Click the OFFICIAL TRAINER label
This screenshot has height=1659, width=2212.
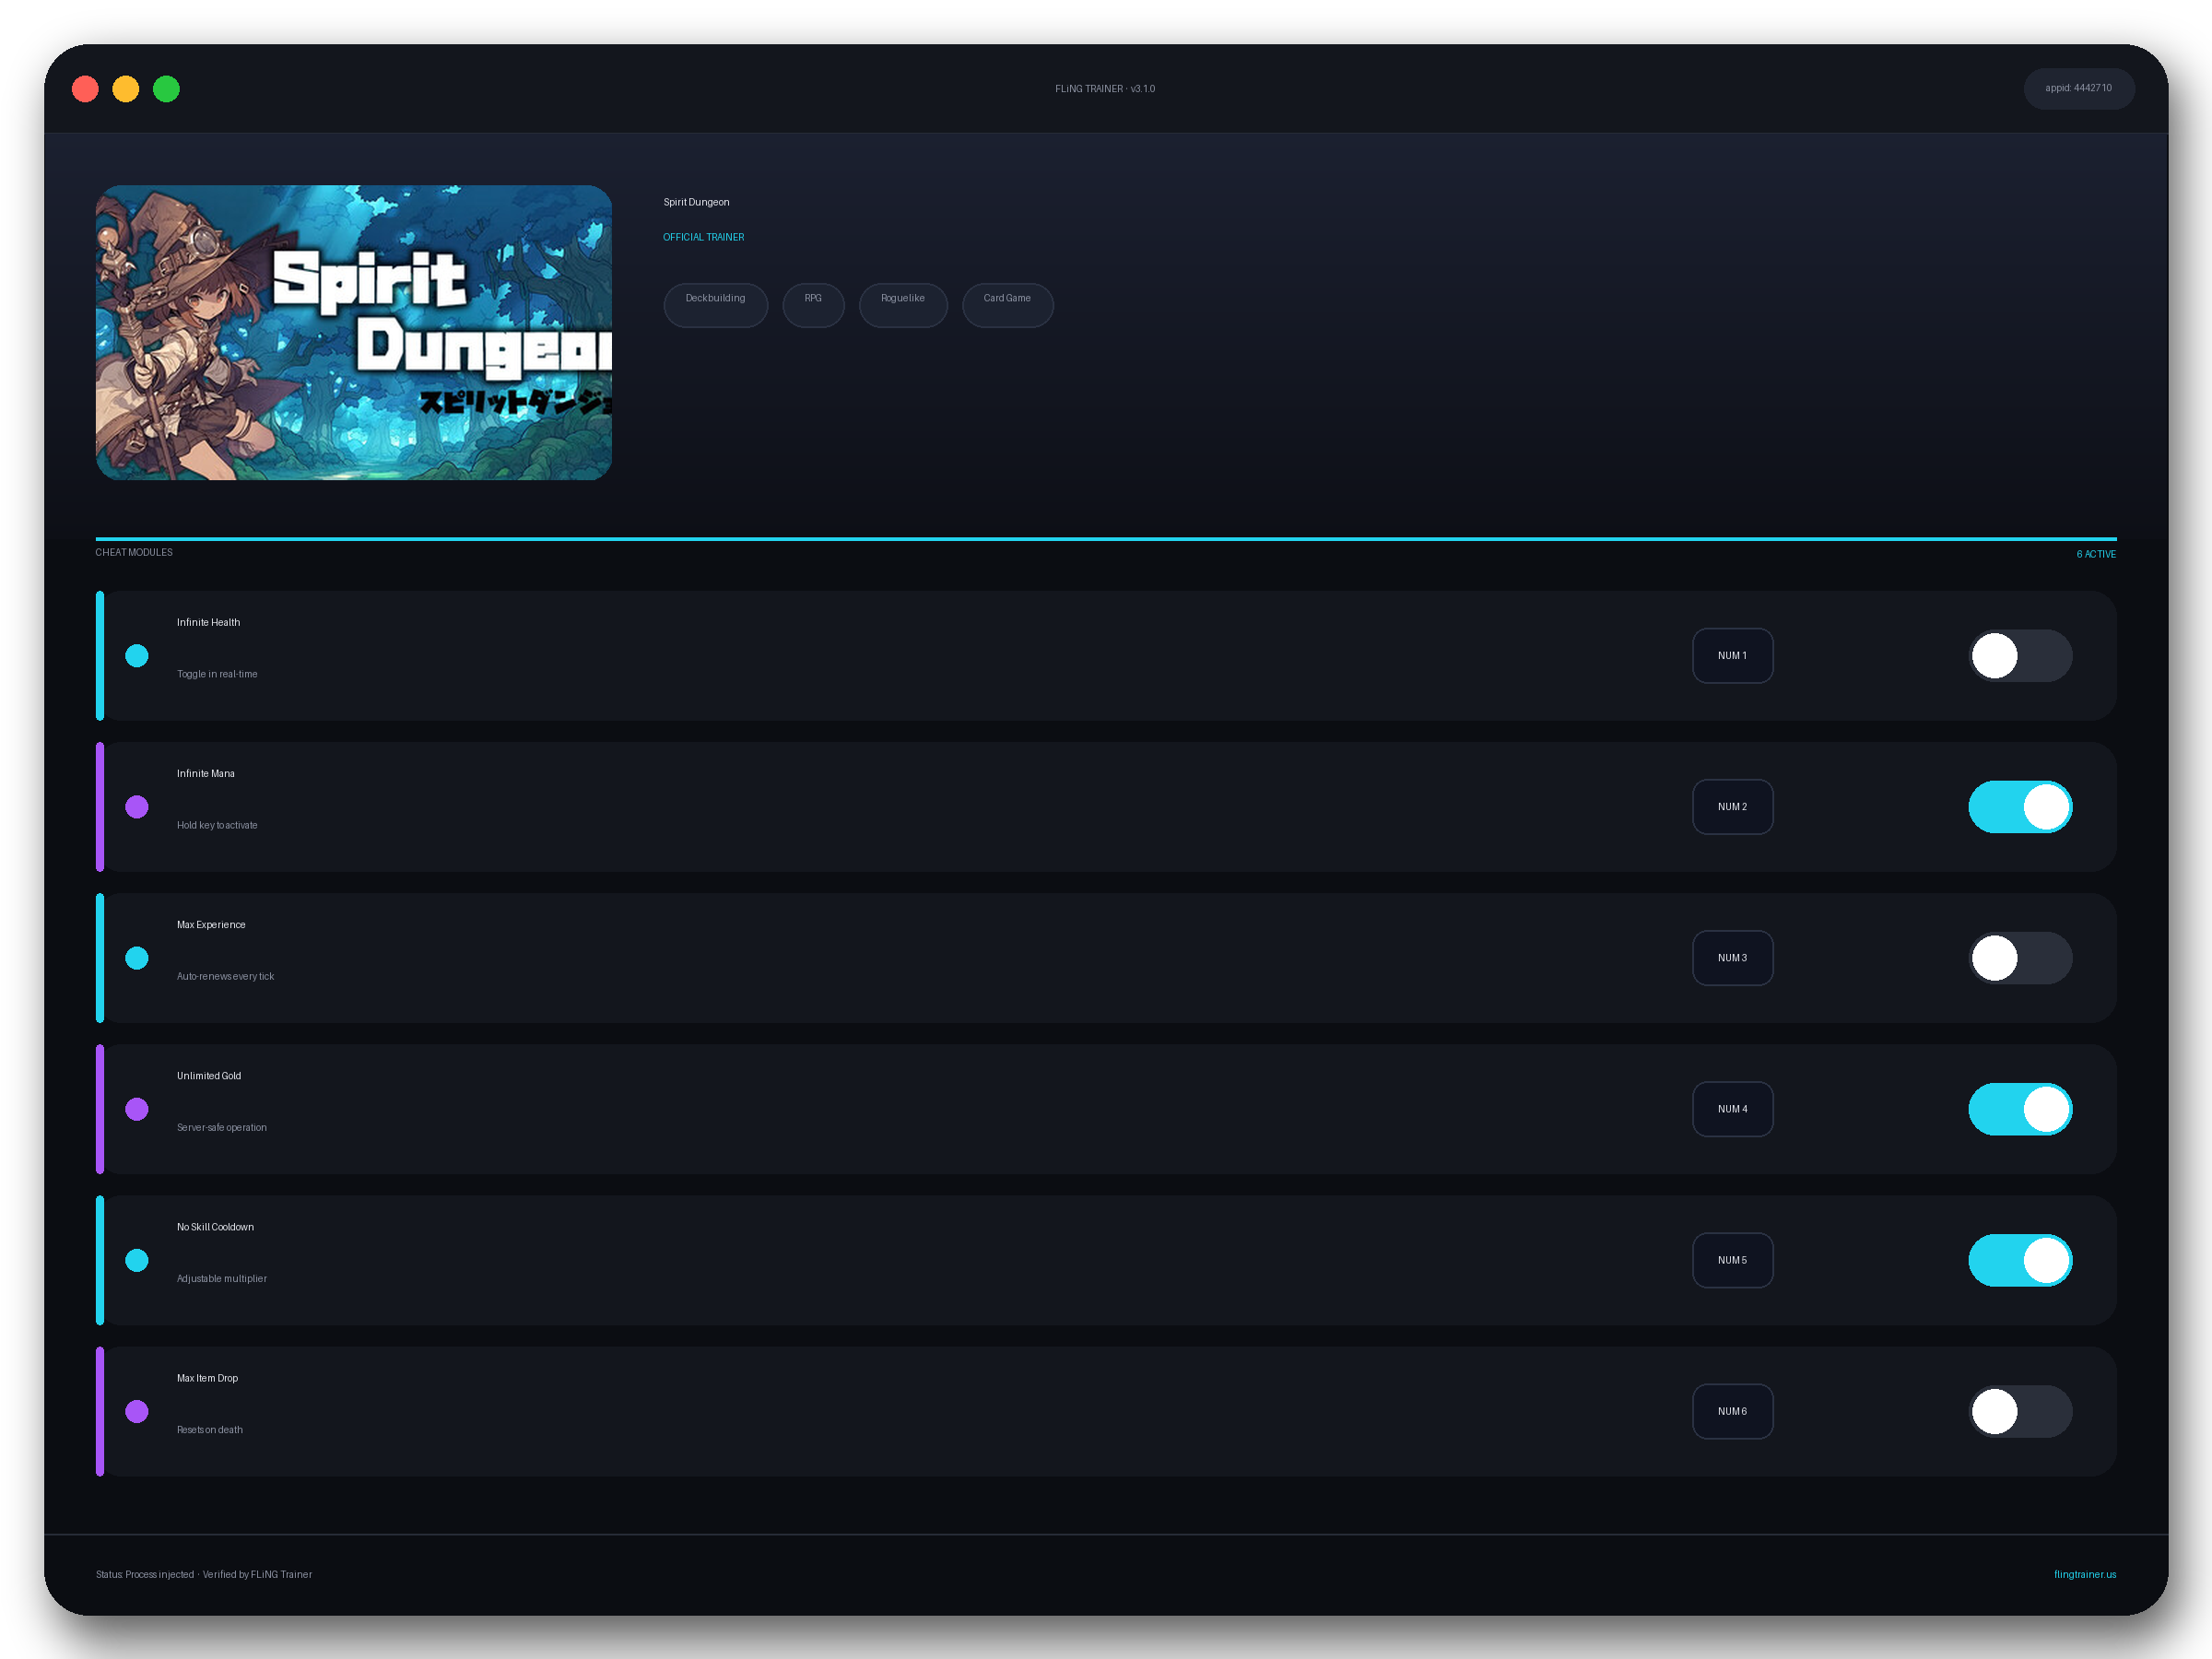pyautogui.click(x=703, y=237)
